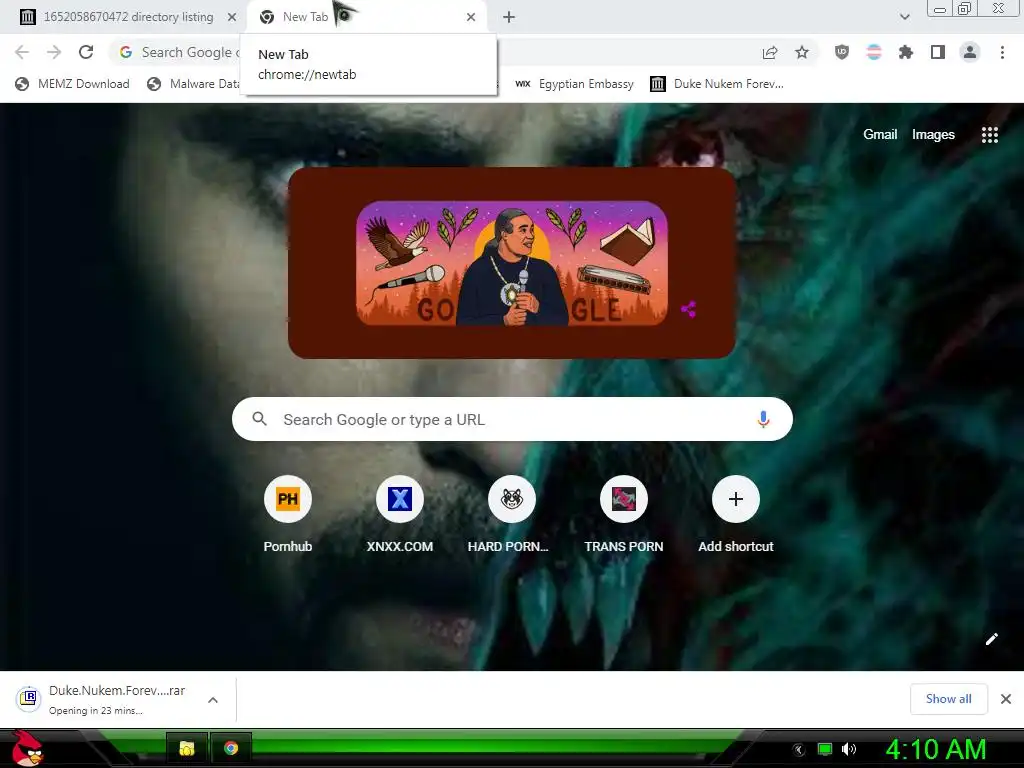Switch to the 1652058670472 directory listing tab
This screenshot has width=1024, height=768.
(x=128, y=17)
